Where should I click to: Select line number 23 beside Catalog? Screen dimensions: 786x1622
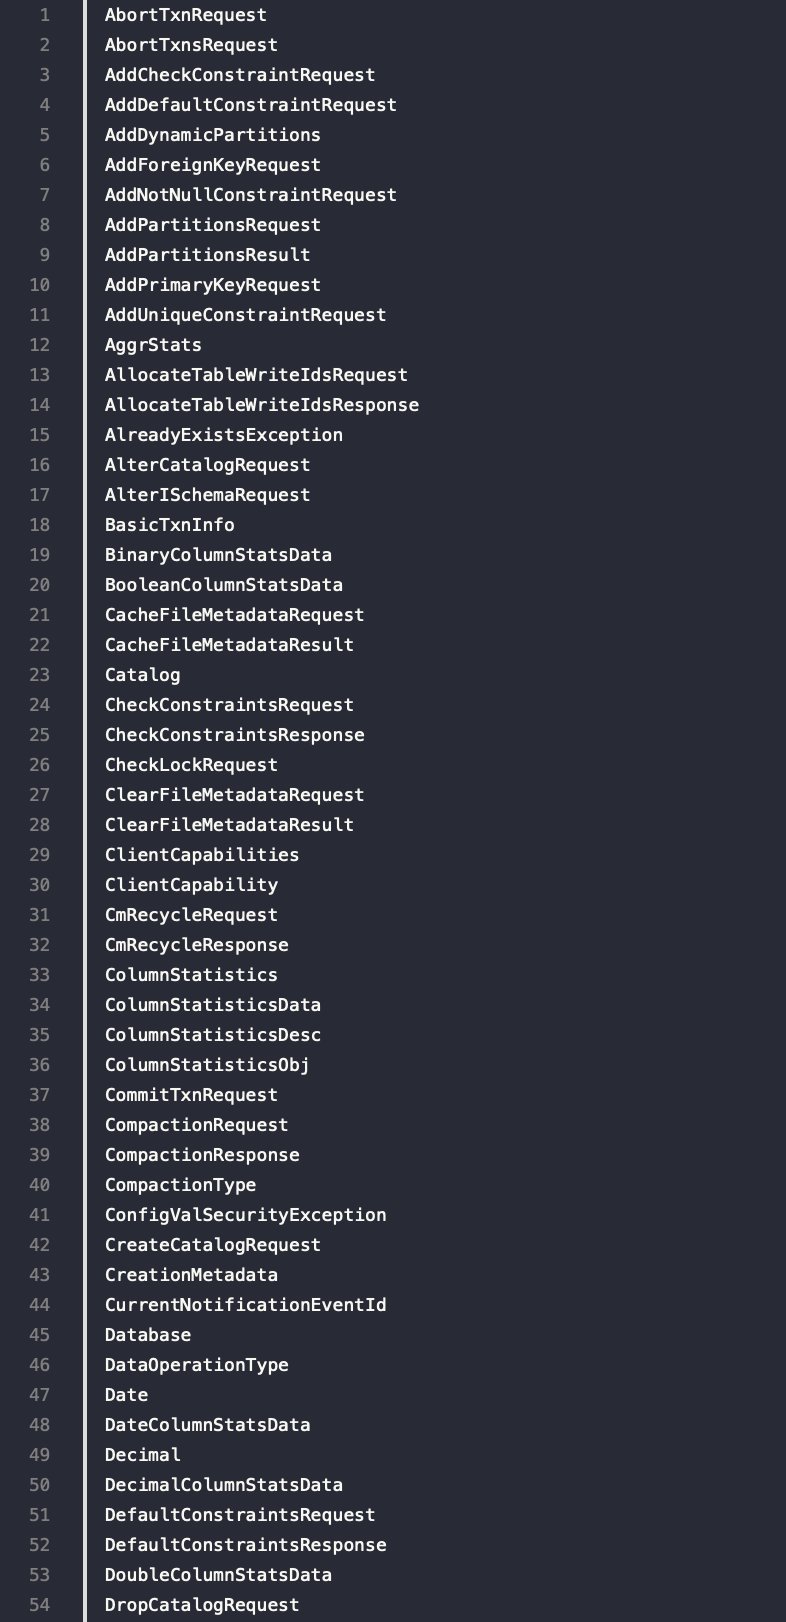tap(39, 675)
